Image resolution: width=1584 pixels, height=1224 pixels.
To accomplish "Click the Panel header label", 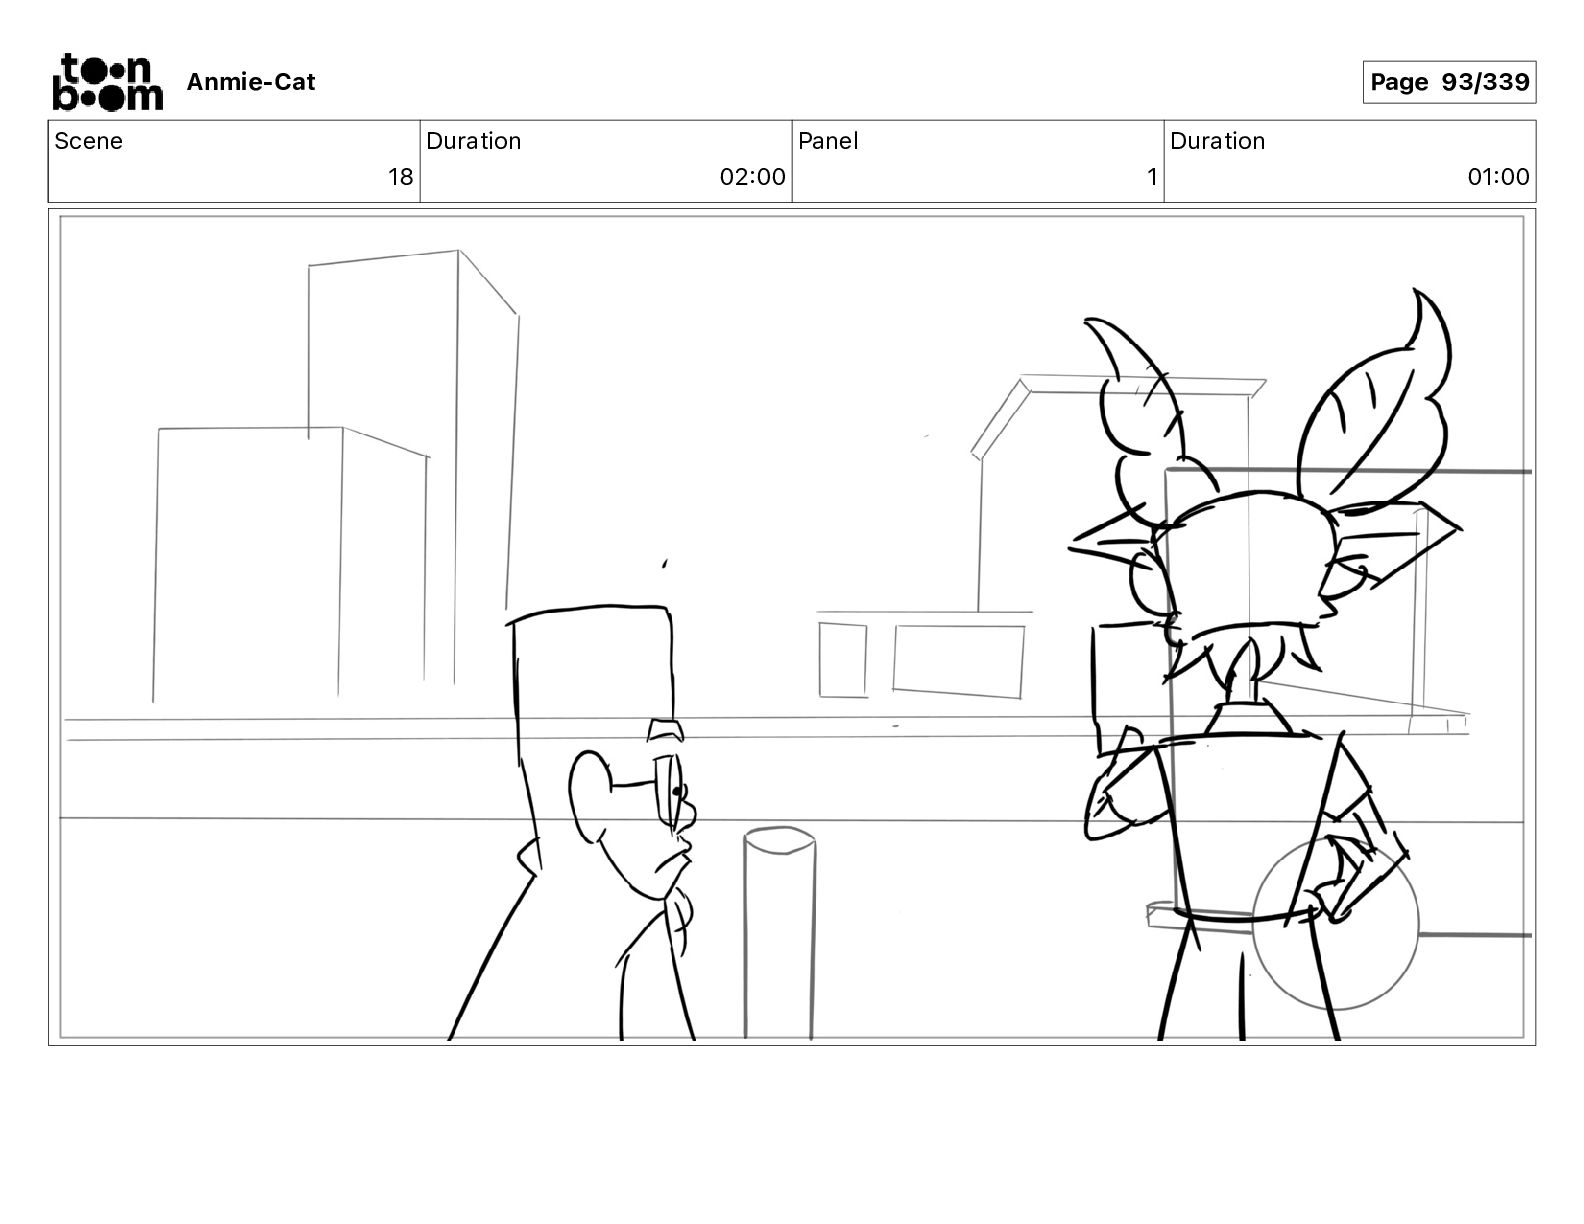I will pos(828,141).
